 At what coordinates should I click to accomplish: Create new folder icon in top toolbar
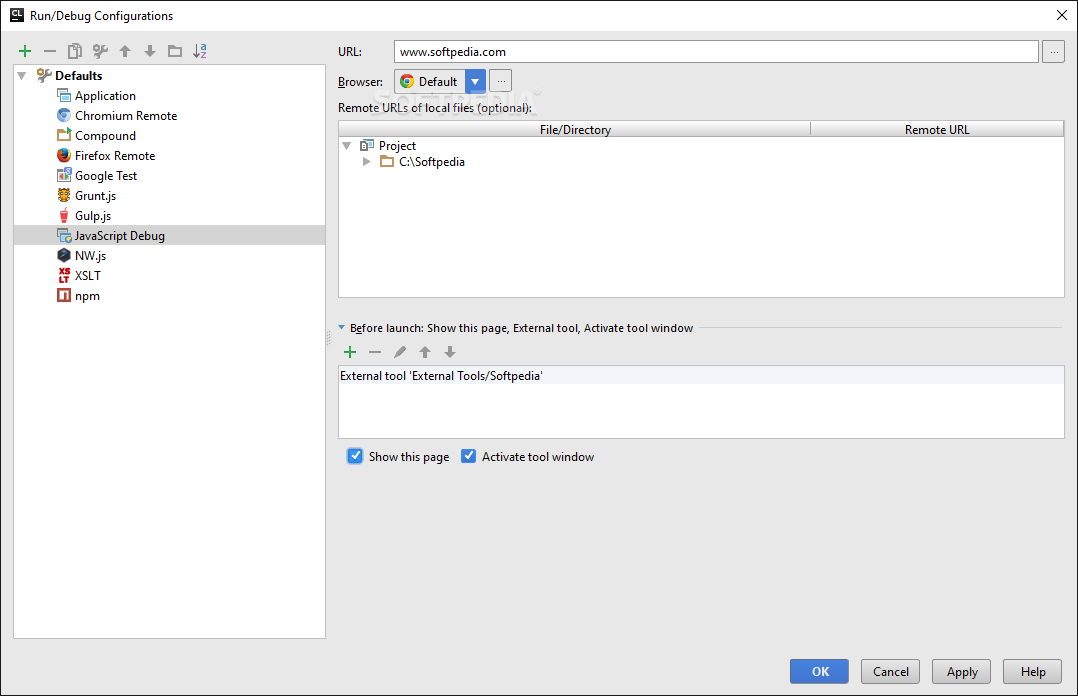[x=175, y=51]
